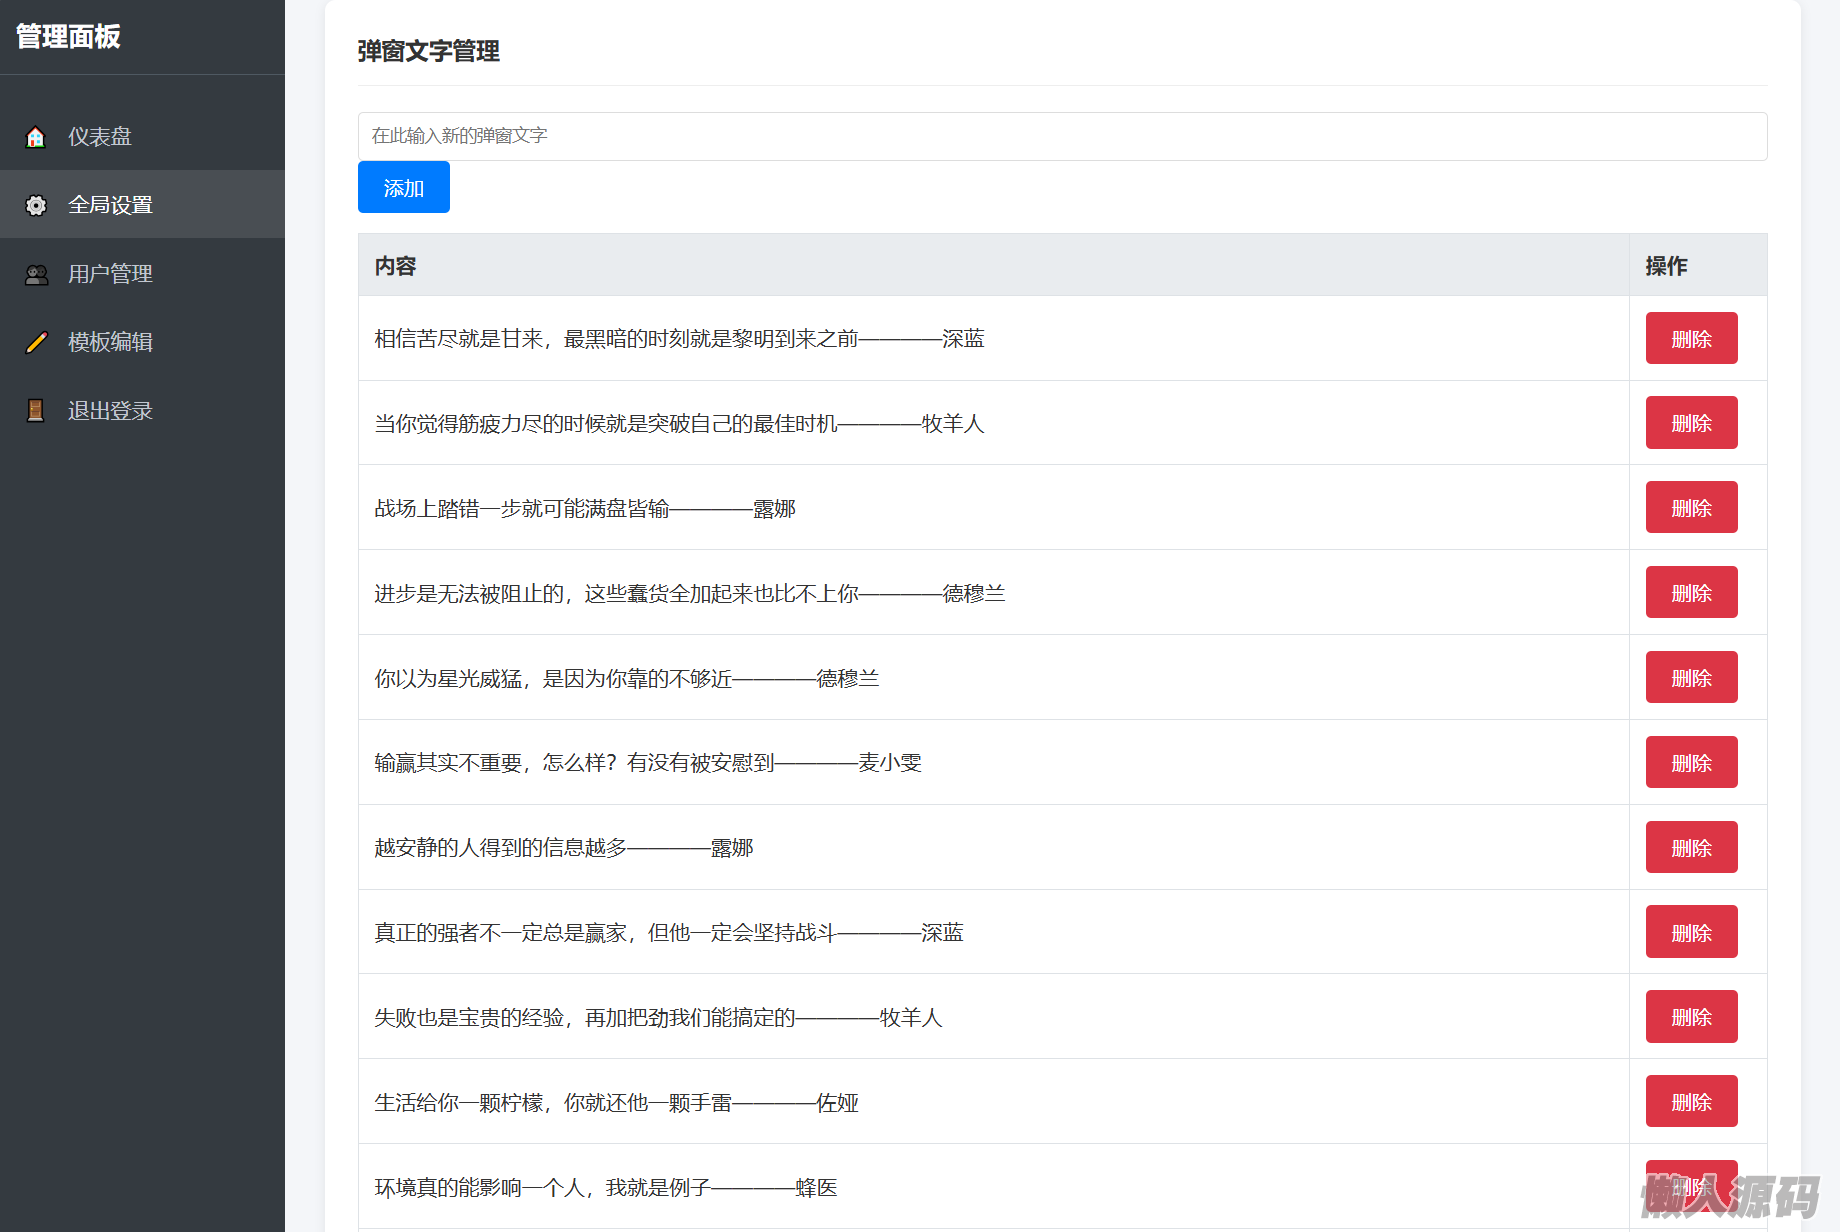
Task: Focus the new popup text input field
Action: [x=1062, y=136]
